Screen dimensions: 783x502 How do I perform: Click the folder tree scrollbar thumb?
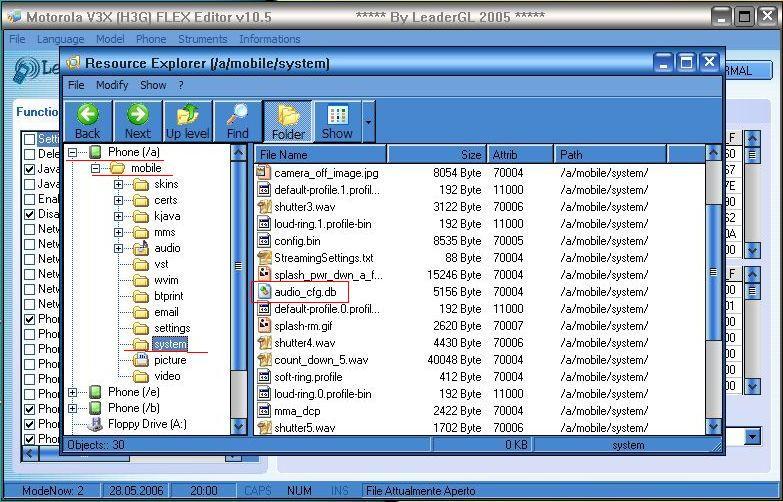(239, 265)
